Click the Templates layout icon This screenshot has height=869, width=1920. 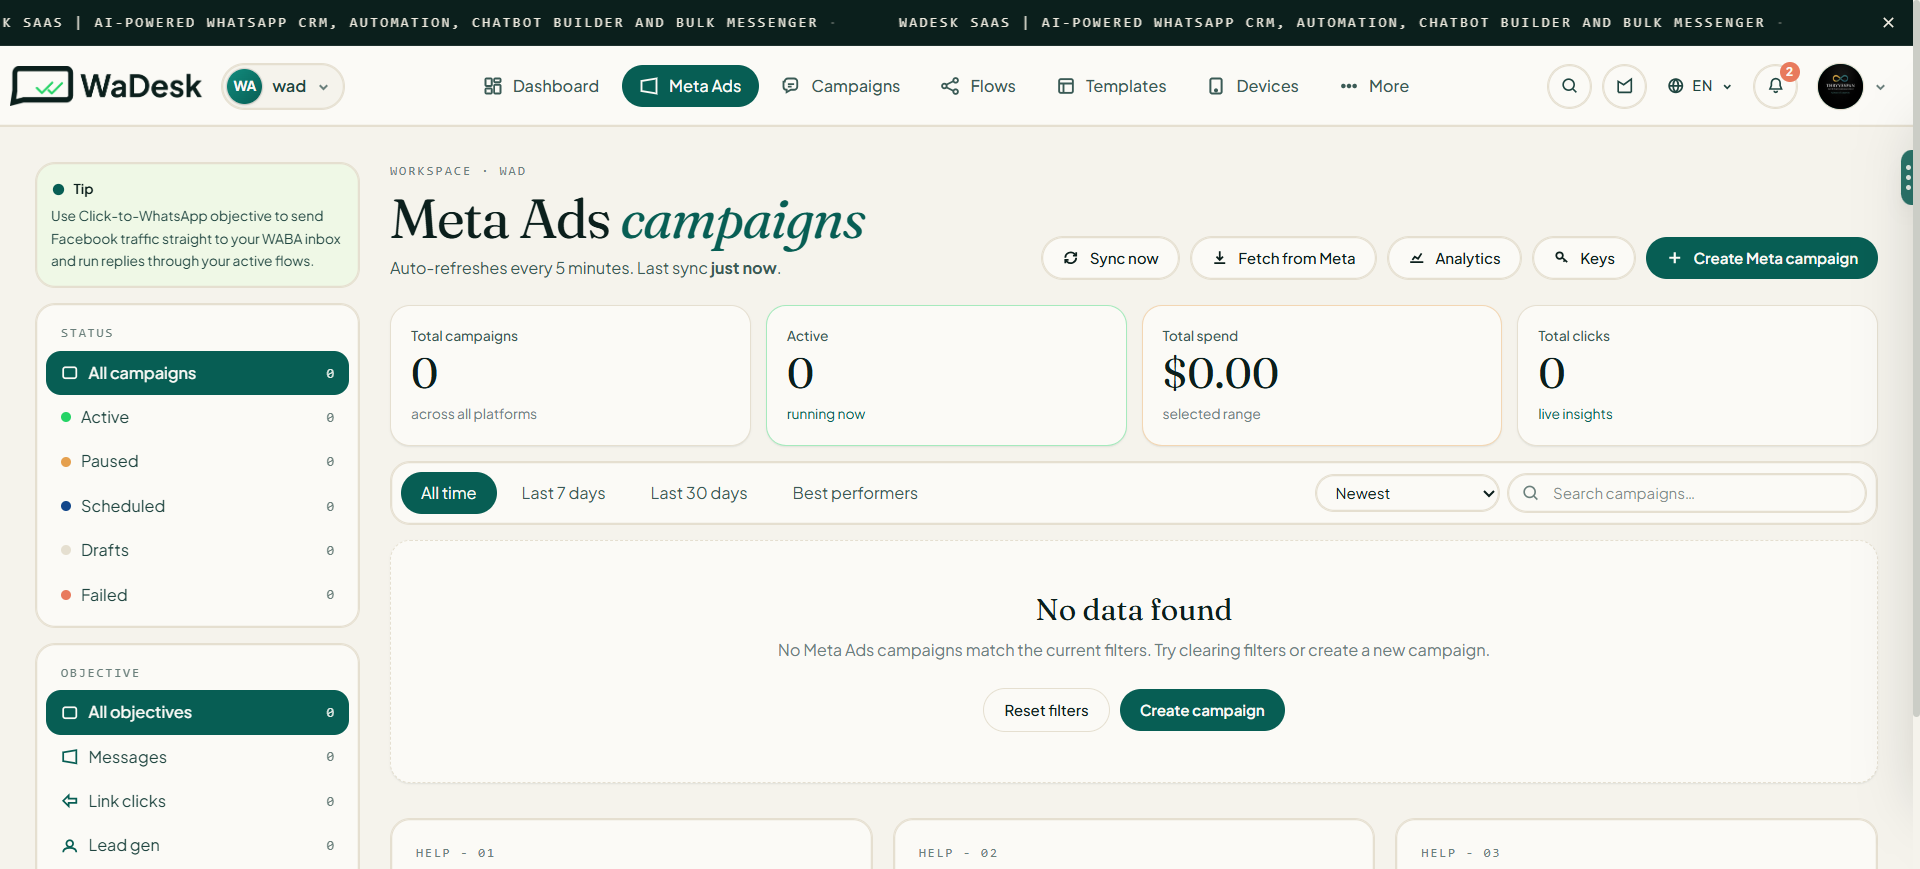tap(1066, 86)
